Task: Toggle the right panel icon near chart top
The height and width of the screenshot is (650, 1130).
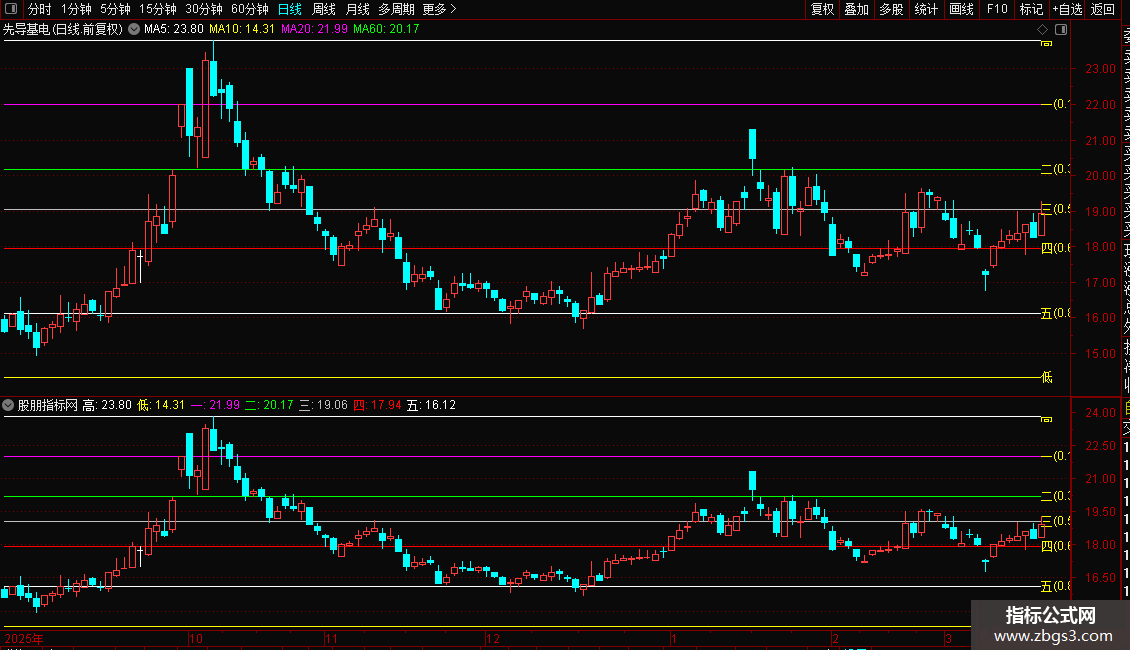Action: (1061, 30)
